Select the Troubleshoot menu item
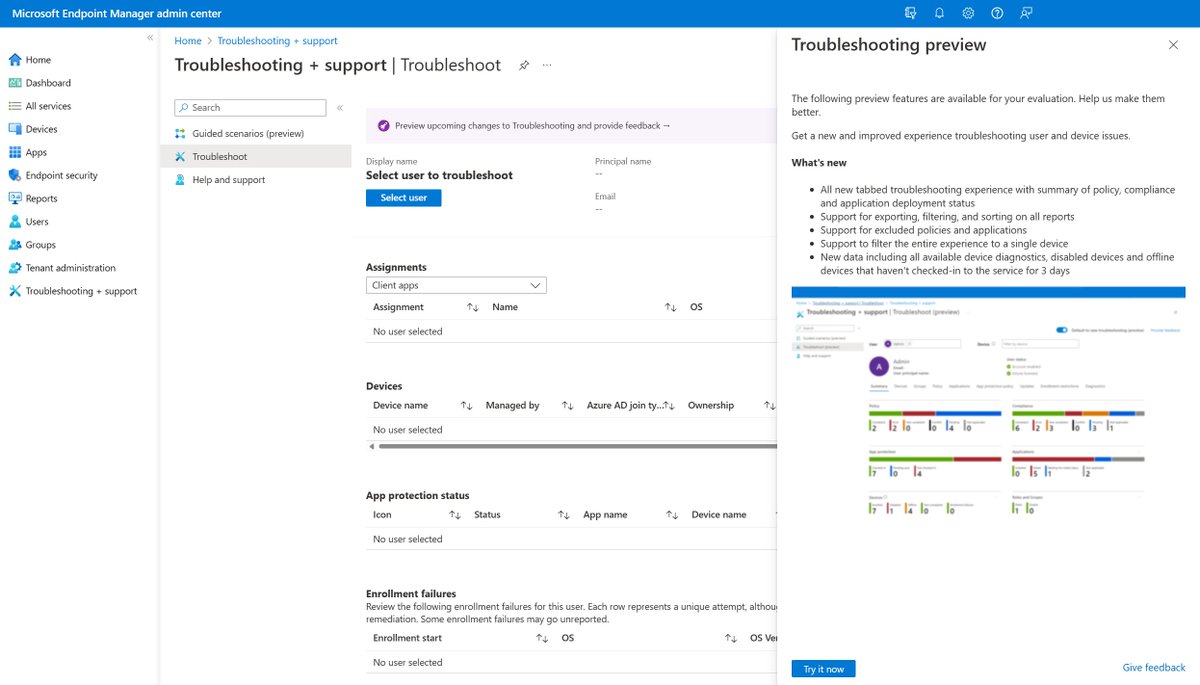Image resolution: width=1200 pixels, height=685 pixels. (256, 157)
